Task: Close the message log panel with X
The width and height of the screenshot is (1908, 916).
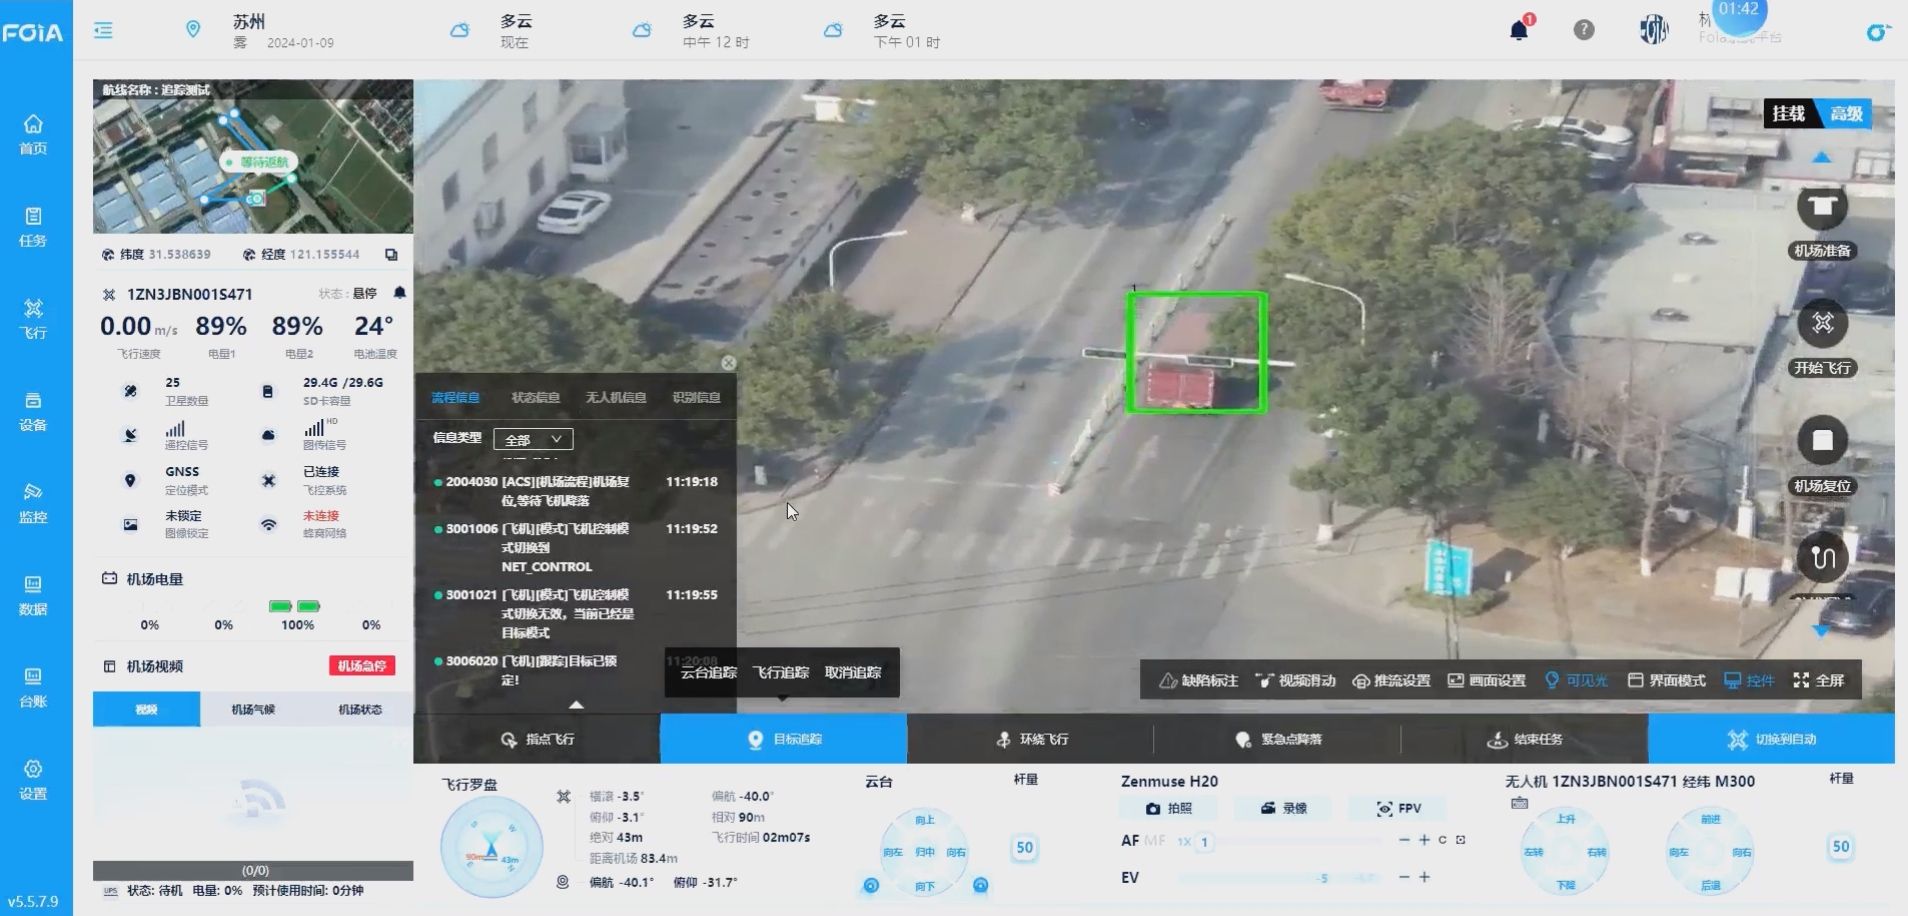Action: [x=729, y=363]
